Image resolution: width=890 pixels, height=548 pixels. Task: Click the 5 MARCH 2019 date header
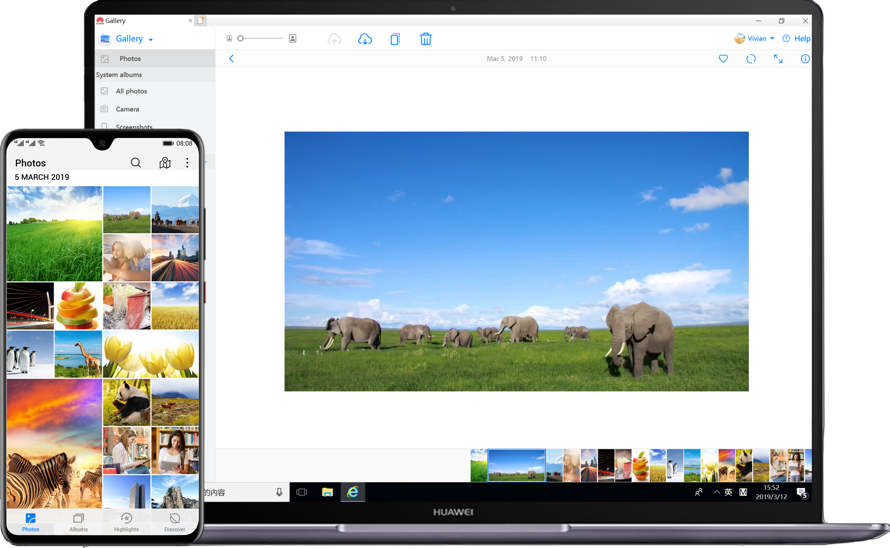point(42,177)
